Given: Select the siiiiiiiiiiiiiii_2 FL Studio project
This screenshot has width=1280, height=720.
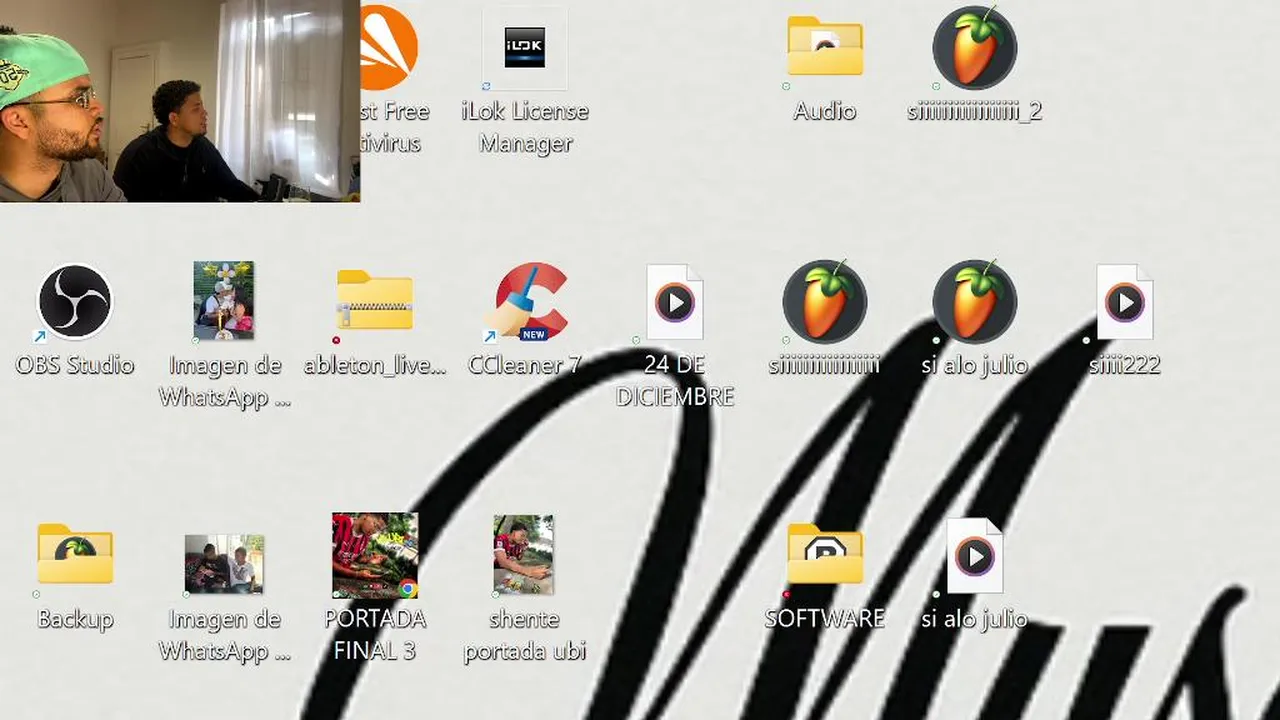Looking at the screenshot, I should [975, 48].
